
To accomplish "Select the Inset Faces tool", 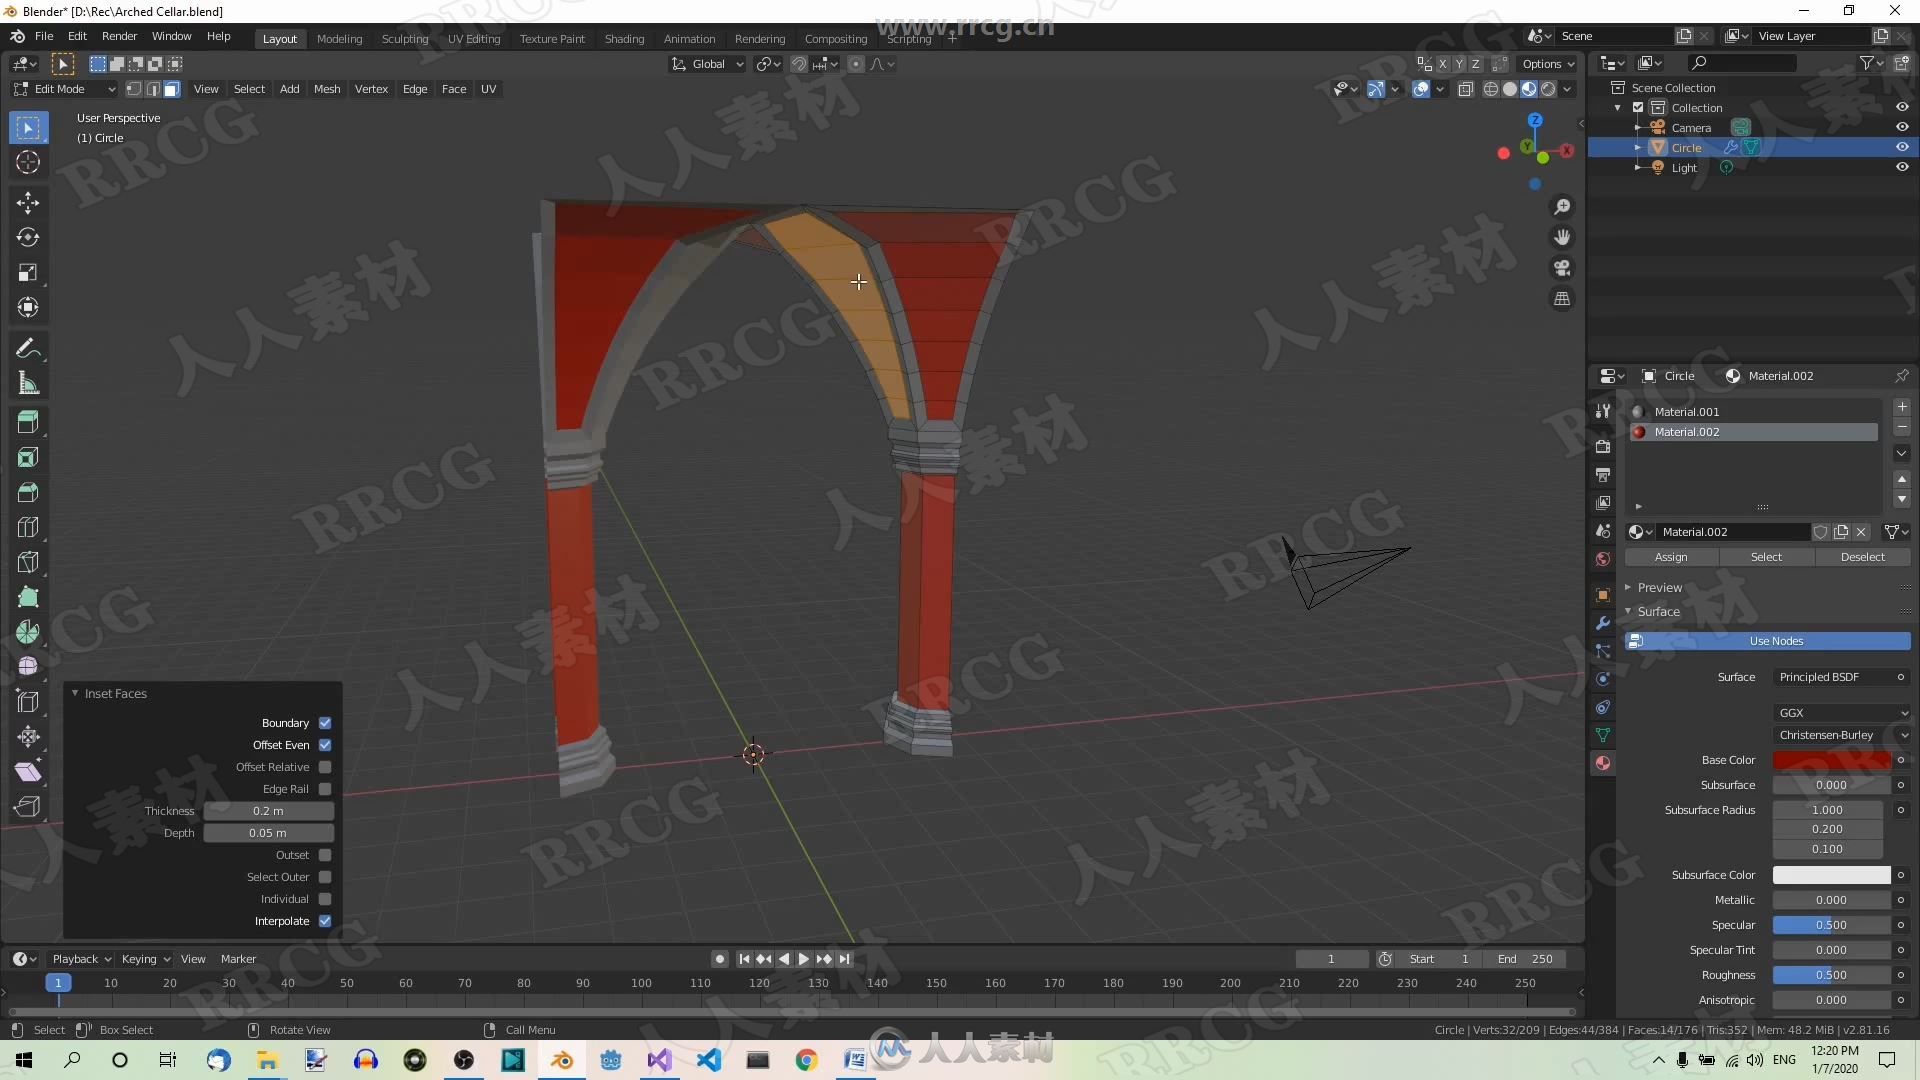I will tap(28, 458).
